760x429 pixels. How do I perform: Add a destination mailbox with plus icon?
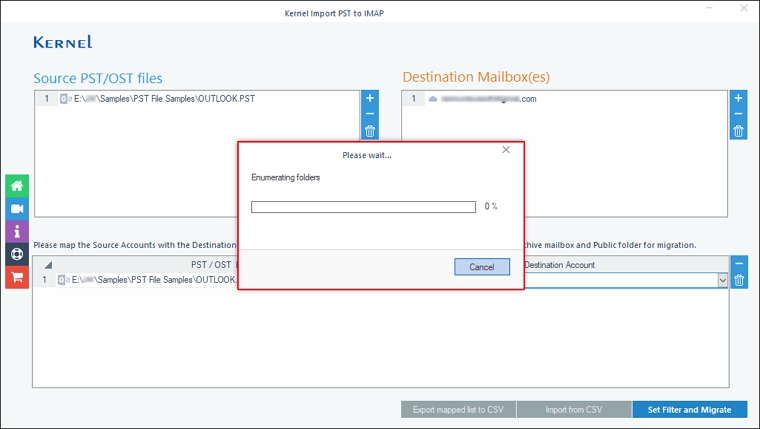pyautogui.click(x=738, y=98)
